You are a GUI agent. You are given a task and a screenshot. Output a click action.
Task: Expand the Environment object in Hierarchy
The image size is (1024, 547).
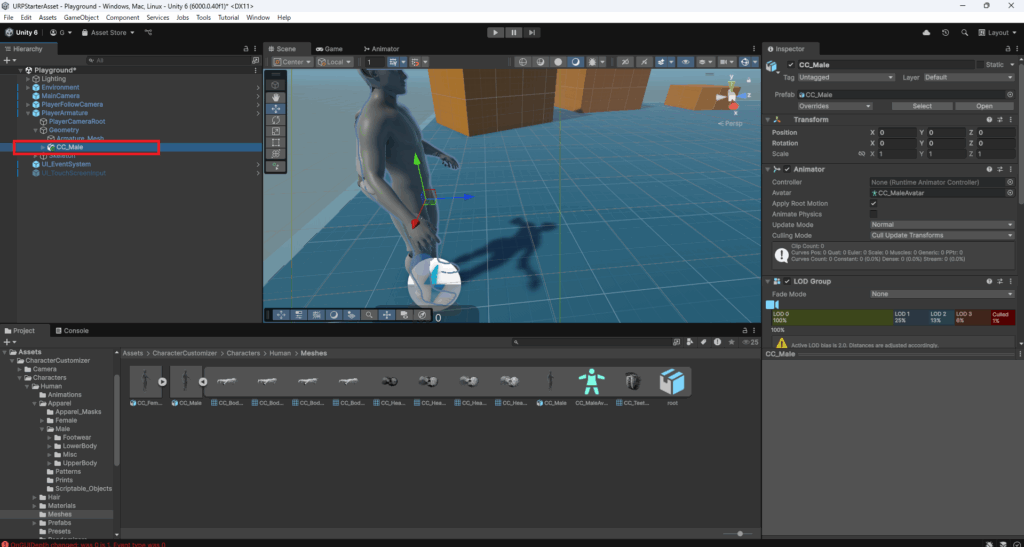(28, 87)
